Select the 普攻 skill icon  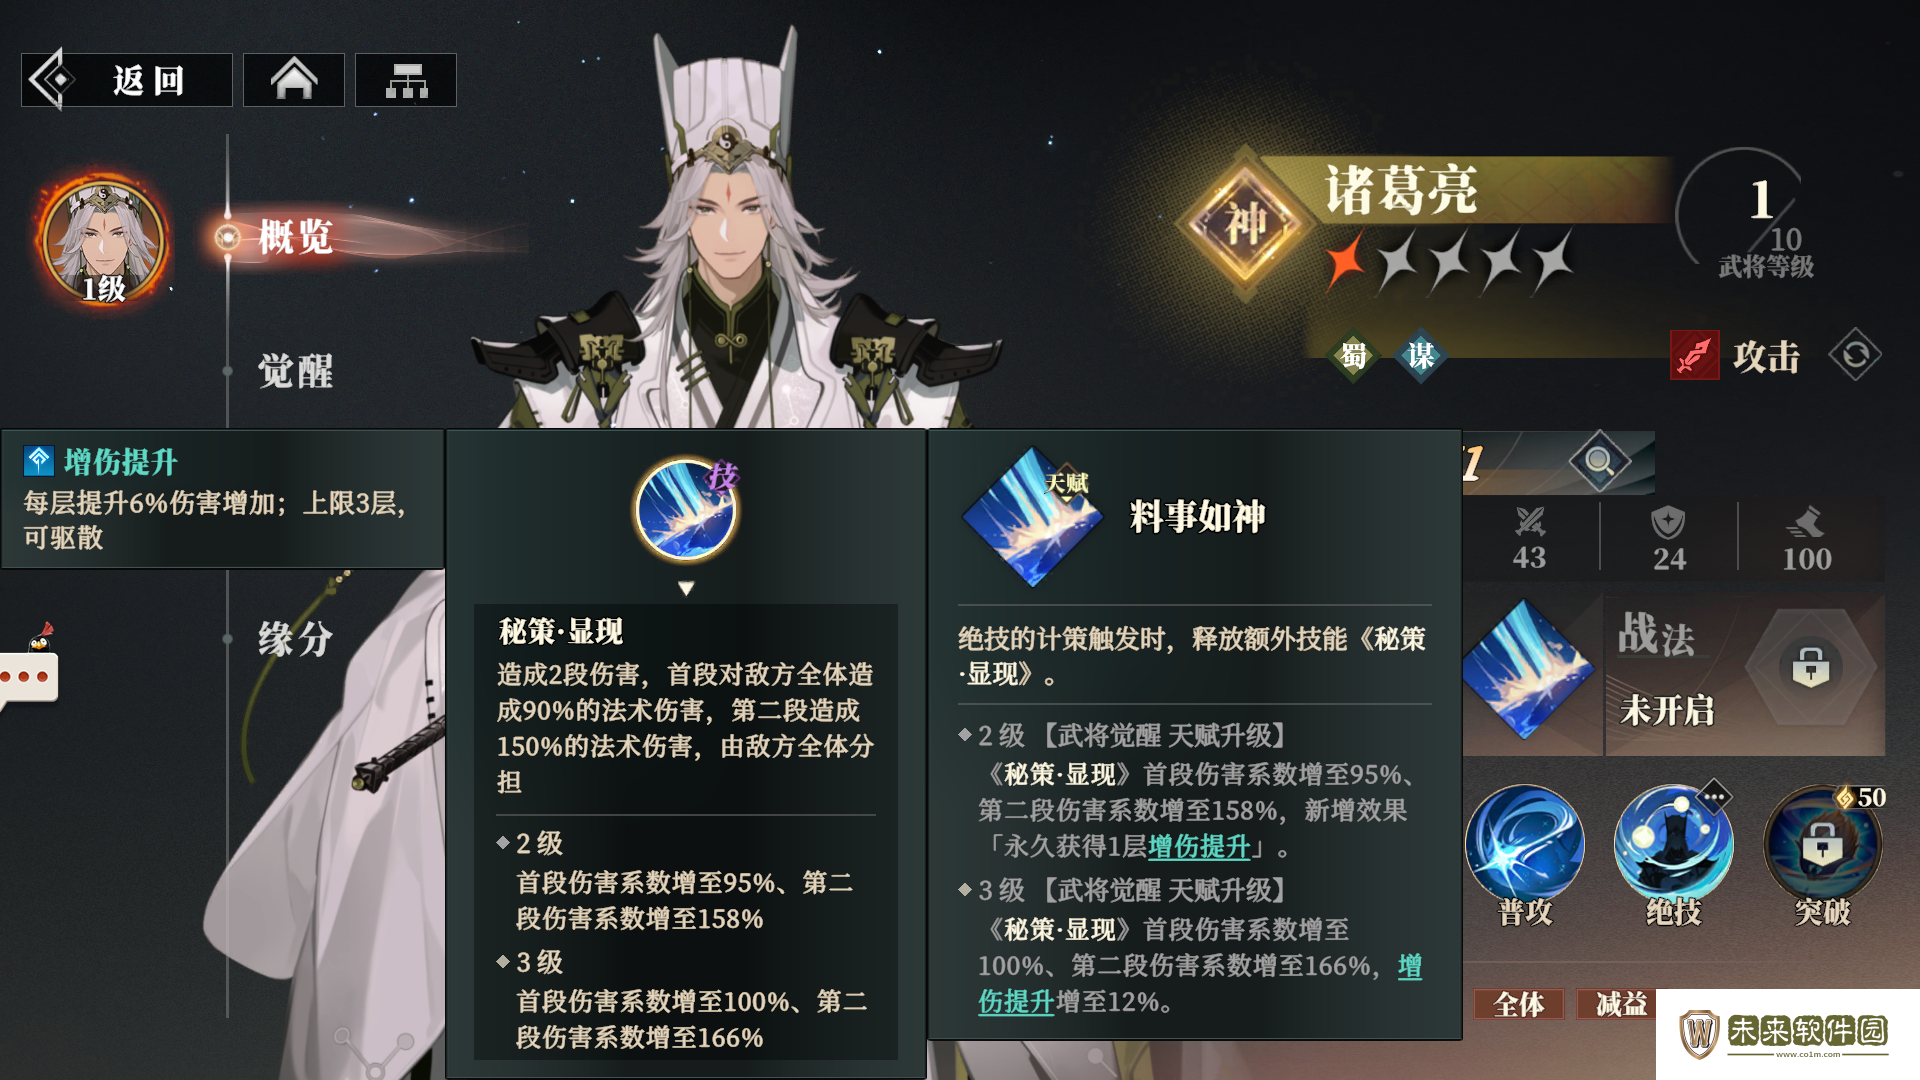pyautogui.click(x=1525, y=844)
